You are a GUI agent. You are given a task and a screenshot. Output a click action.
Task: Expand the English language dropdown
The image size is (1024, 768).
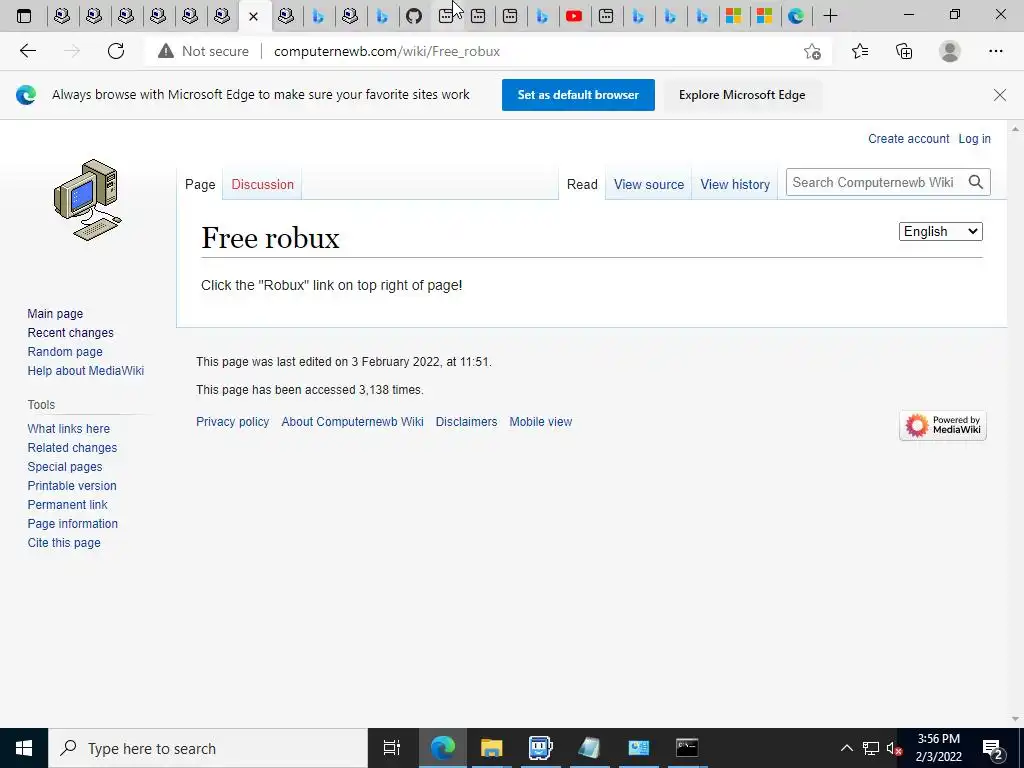pyautogui.click(x=940, y=231)
